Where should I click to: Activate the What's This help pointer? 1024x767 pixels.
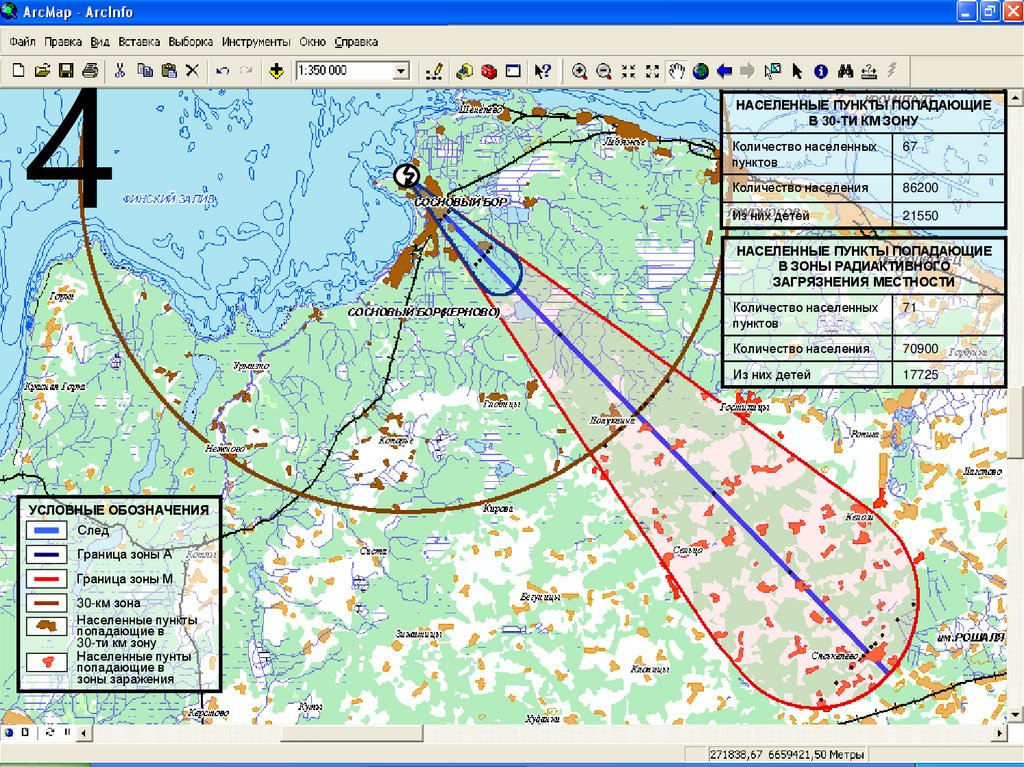click(543, 71)
